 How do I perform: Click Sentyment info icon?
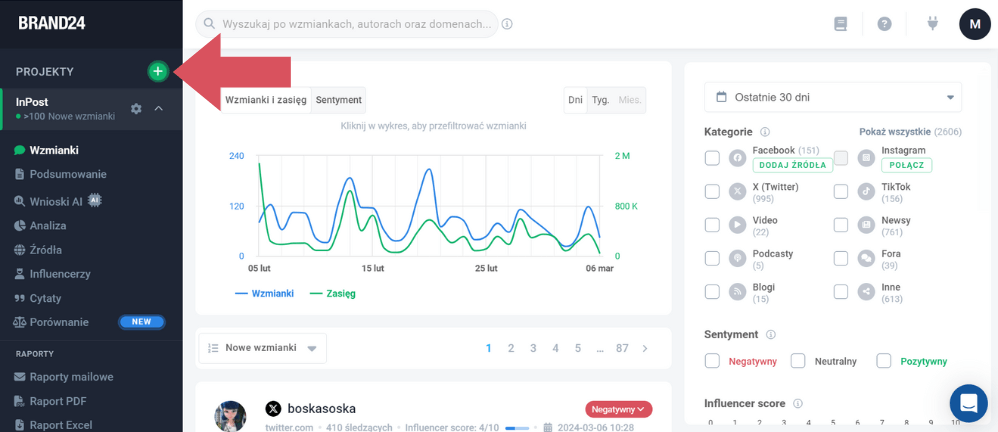pos(770,335)
